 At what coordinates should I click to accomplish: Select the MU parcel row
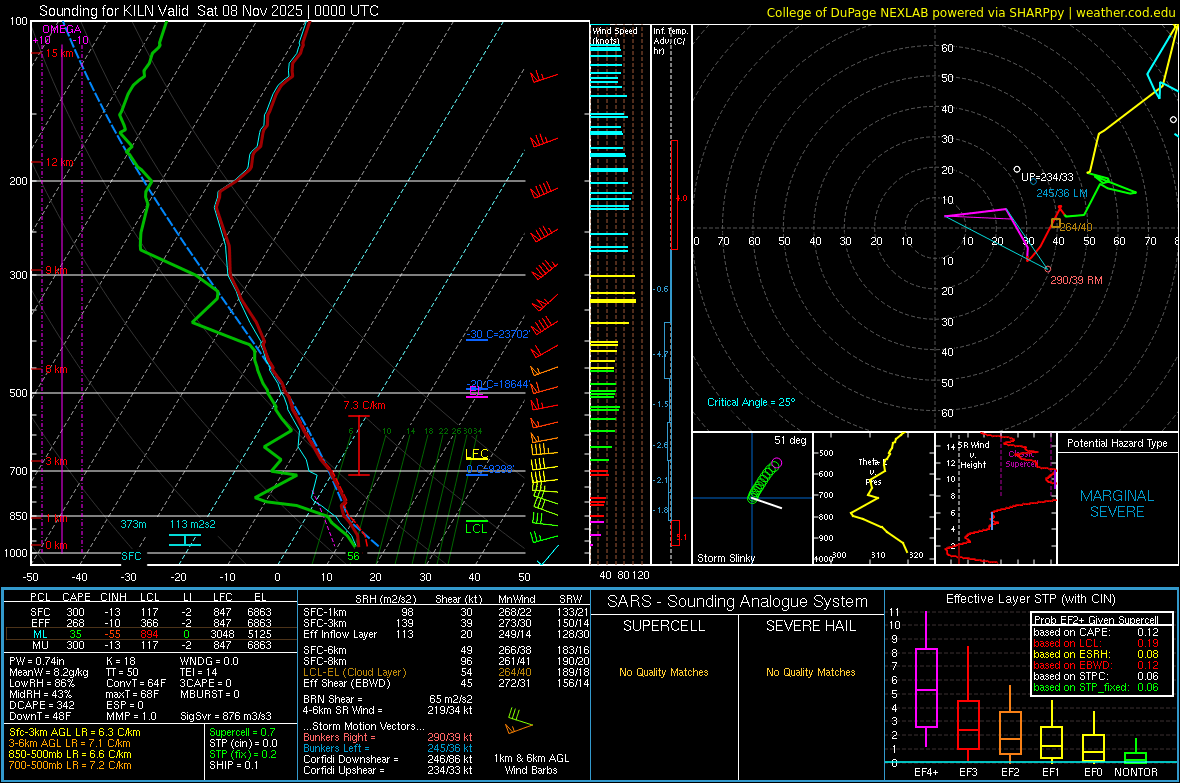point(151,644)
